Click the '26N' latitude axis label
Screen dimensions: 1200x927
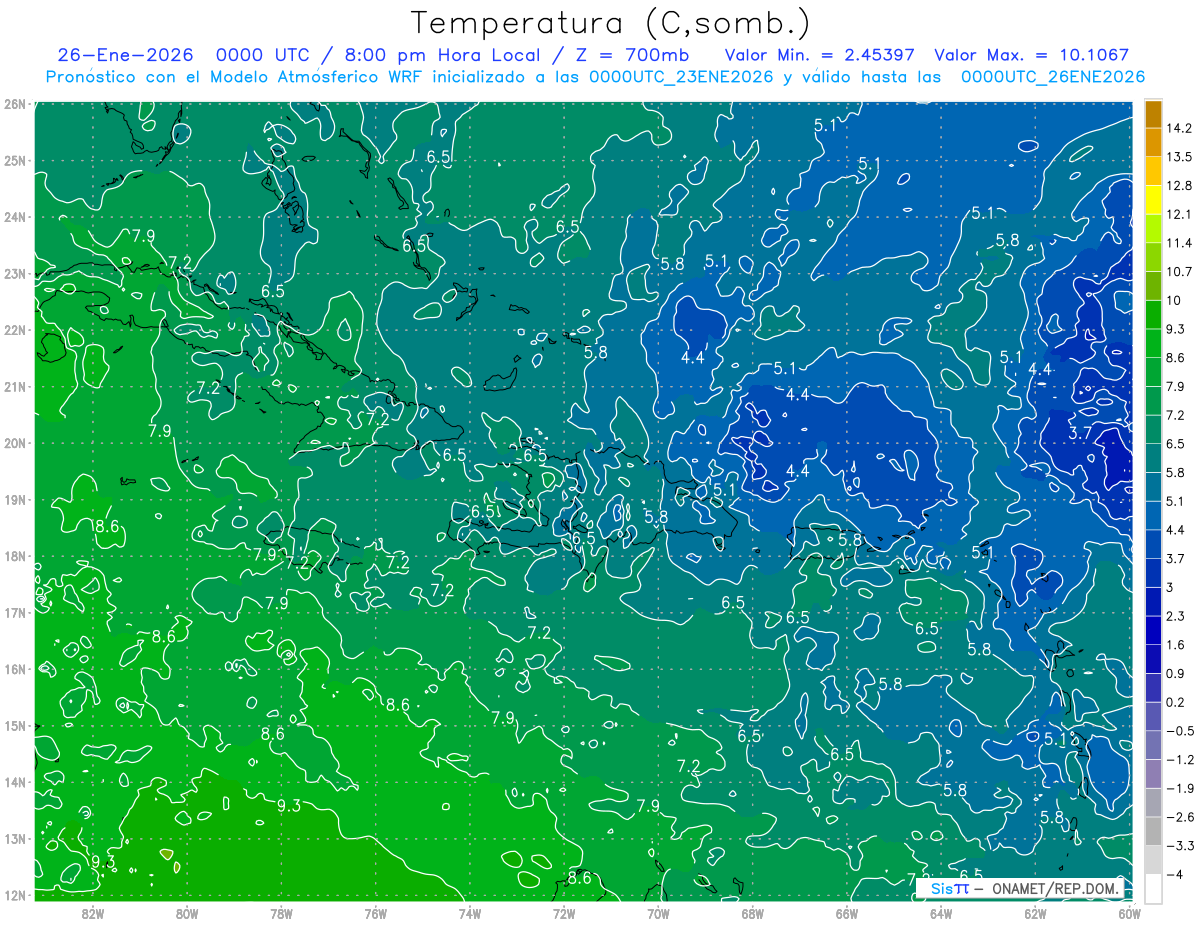point(15,104)
